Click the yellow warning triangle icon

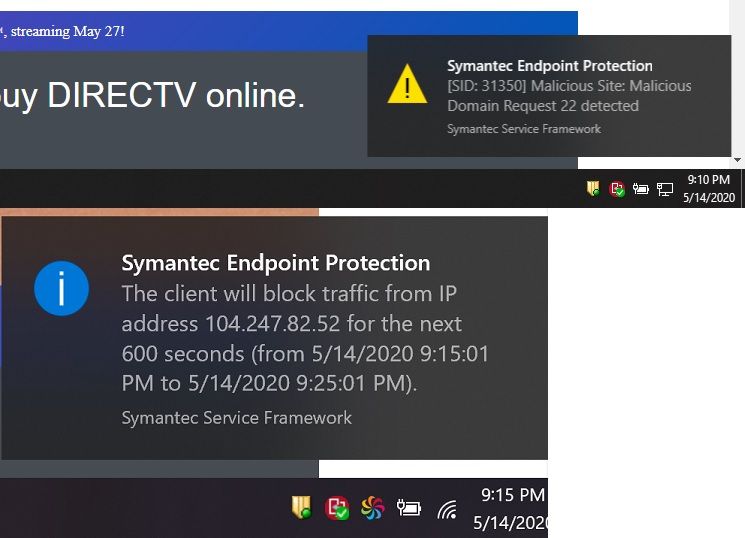(x=407, y=85)
